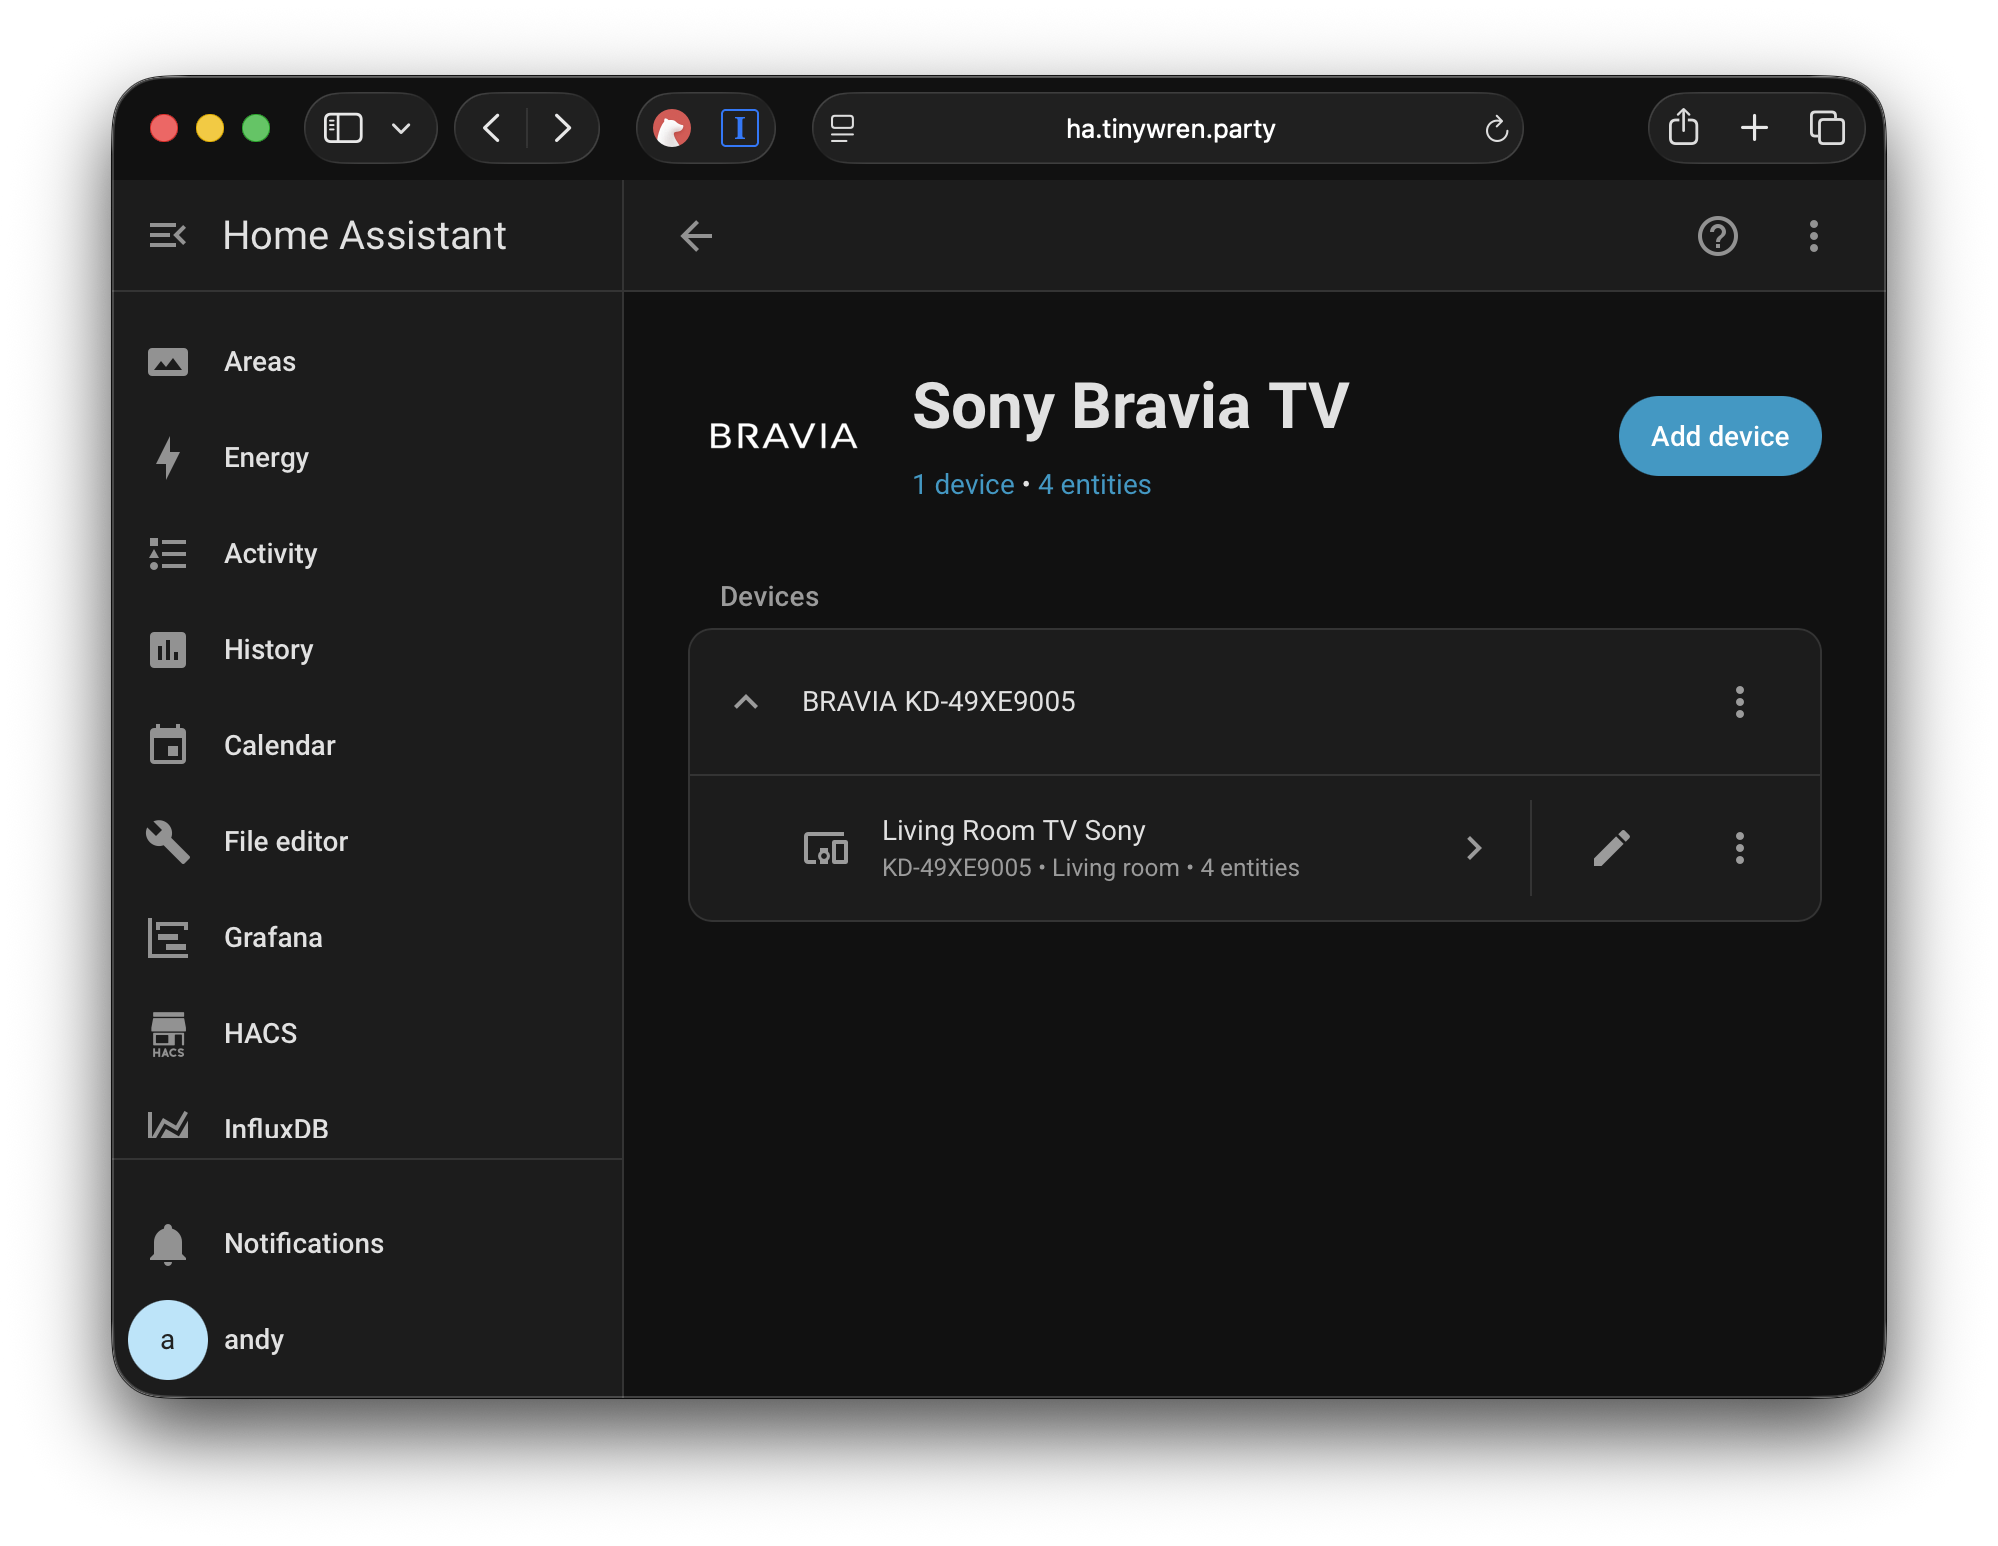Open the Safari reader sidebar toggle
Screen dimensions: 1998x1546
[342, 128]
